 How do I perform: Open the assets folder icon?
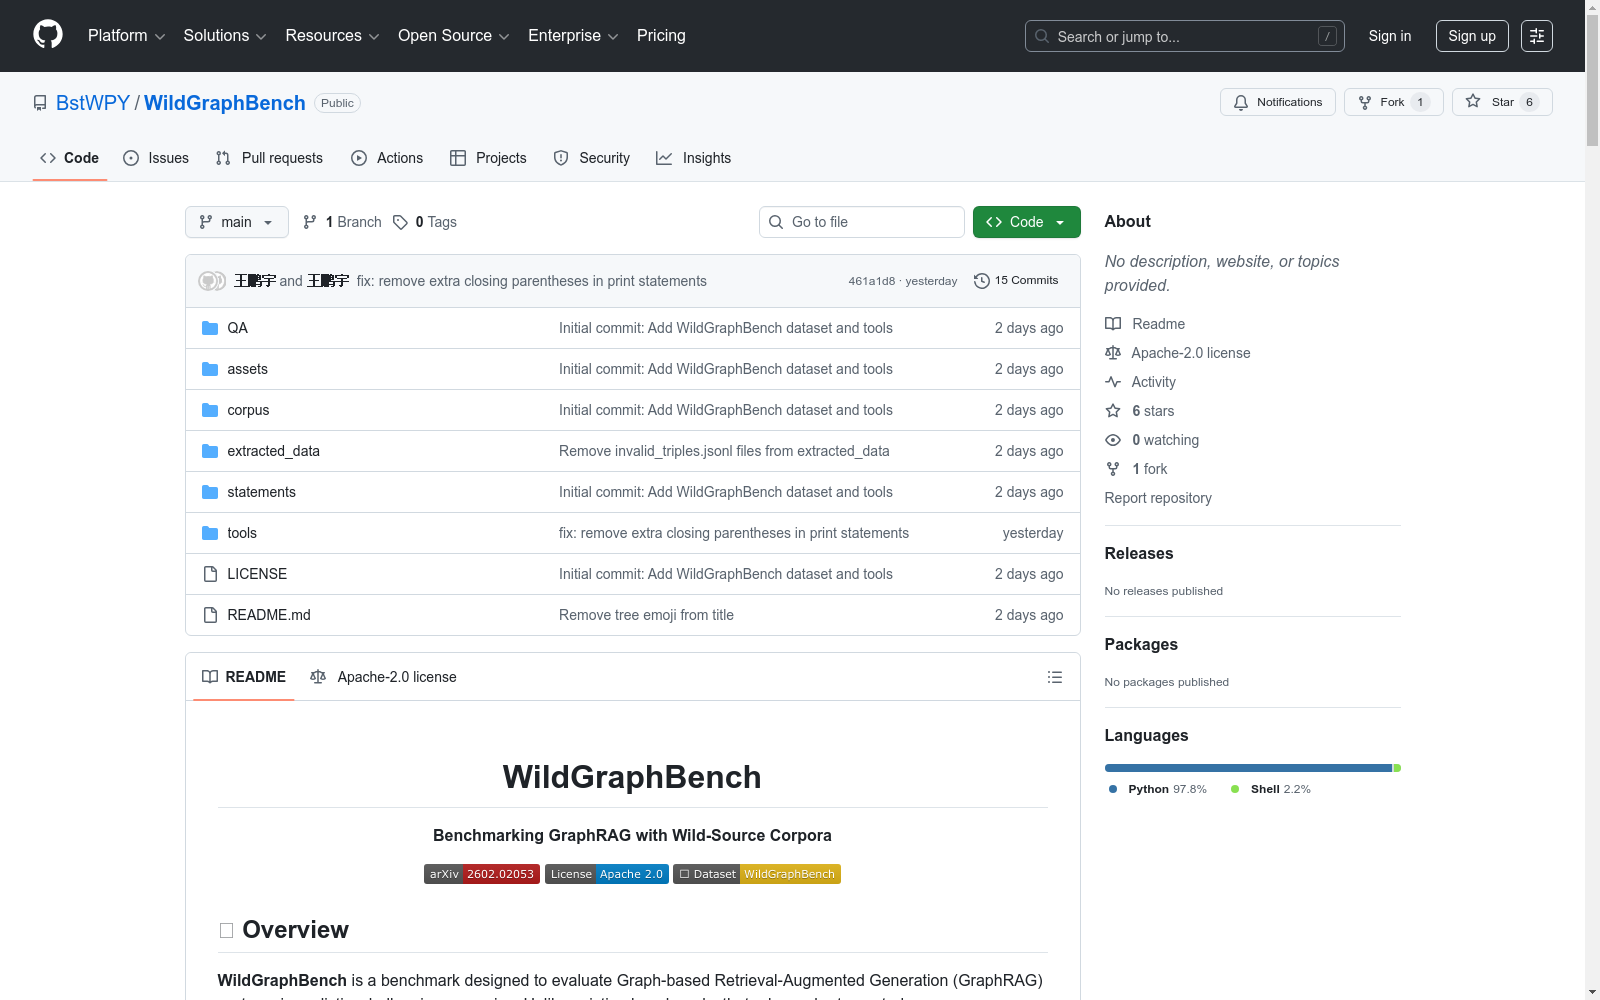point(210,369)
